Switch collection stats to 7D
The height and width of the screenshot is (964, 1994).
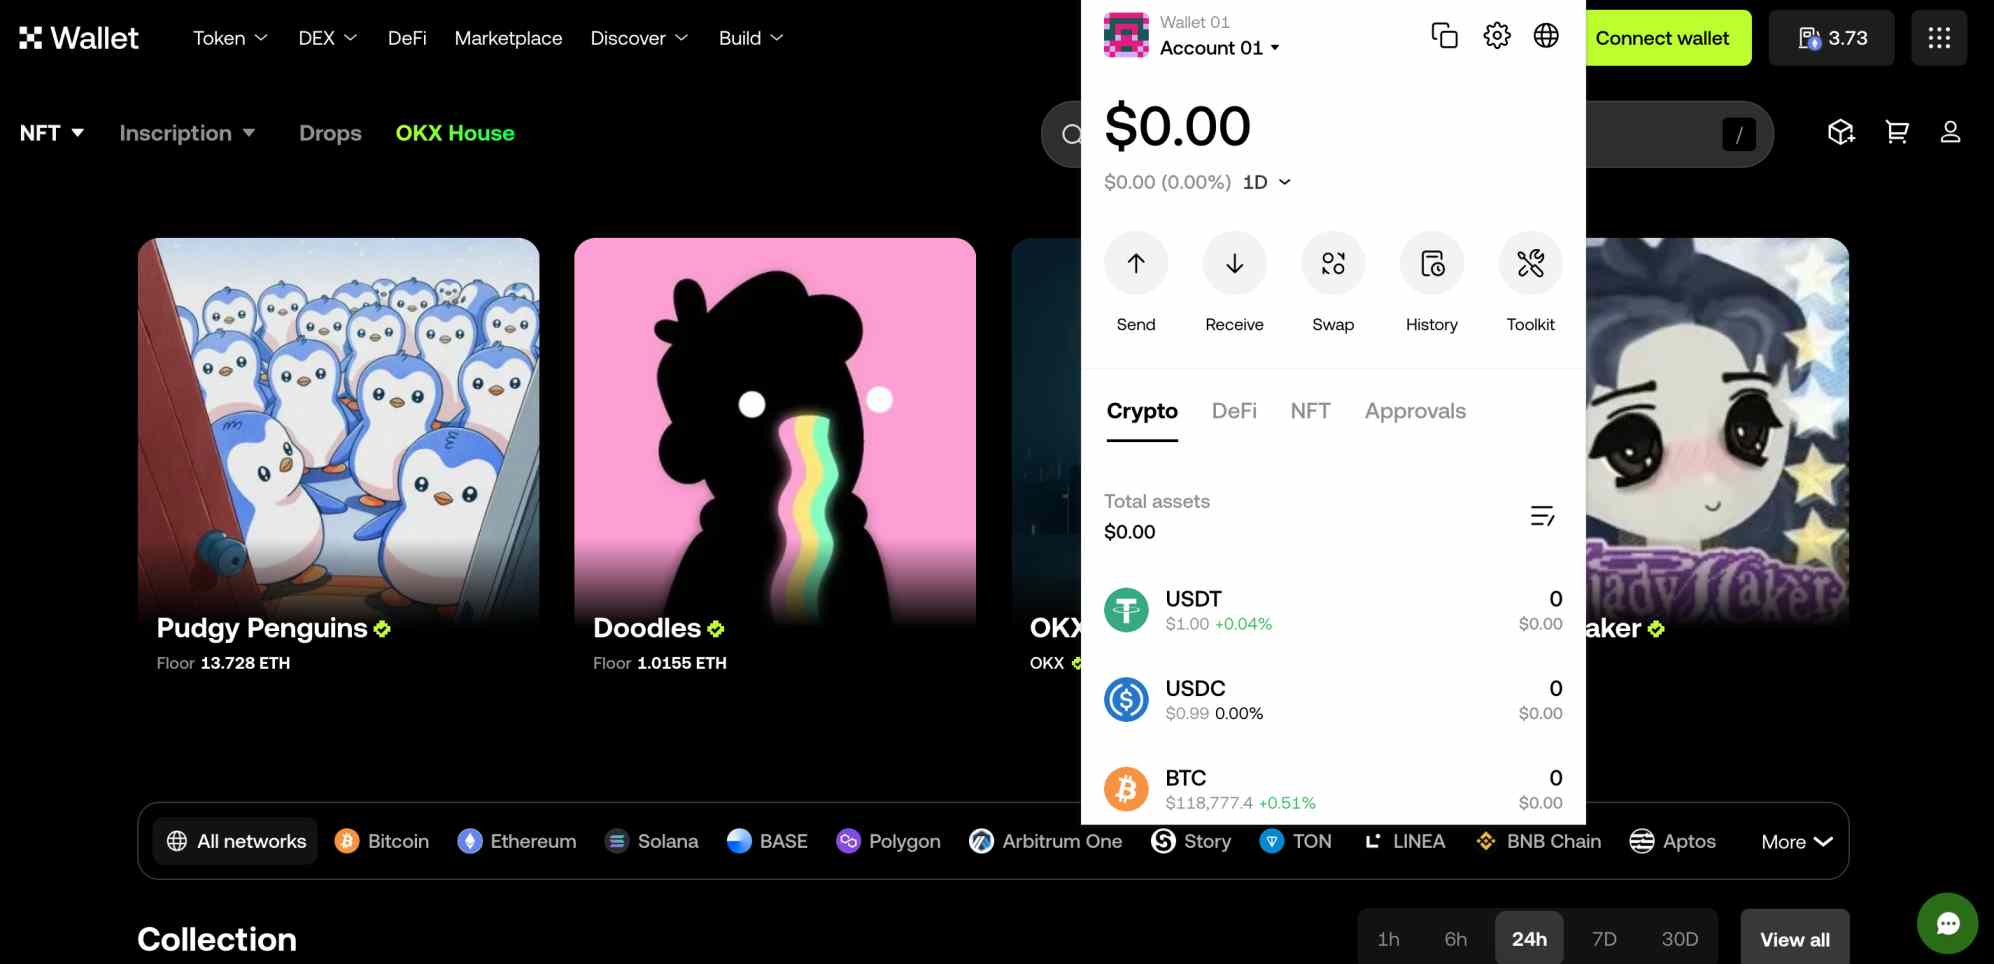pyautogui.click(x=1603, y=938)
